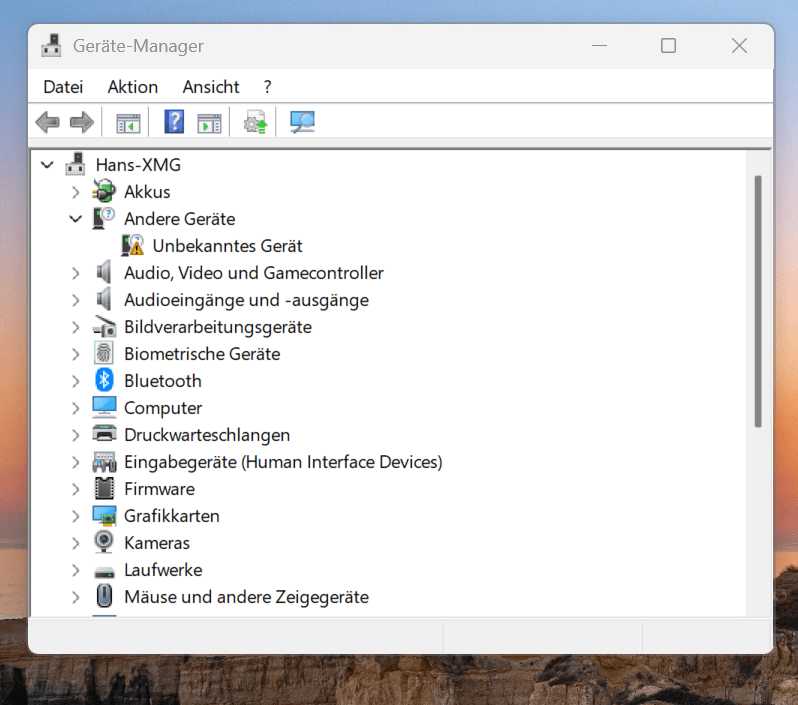
Task: Click the Firmware chip icon
Action: click(x=104, y=489)
